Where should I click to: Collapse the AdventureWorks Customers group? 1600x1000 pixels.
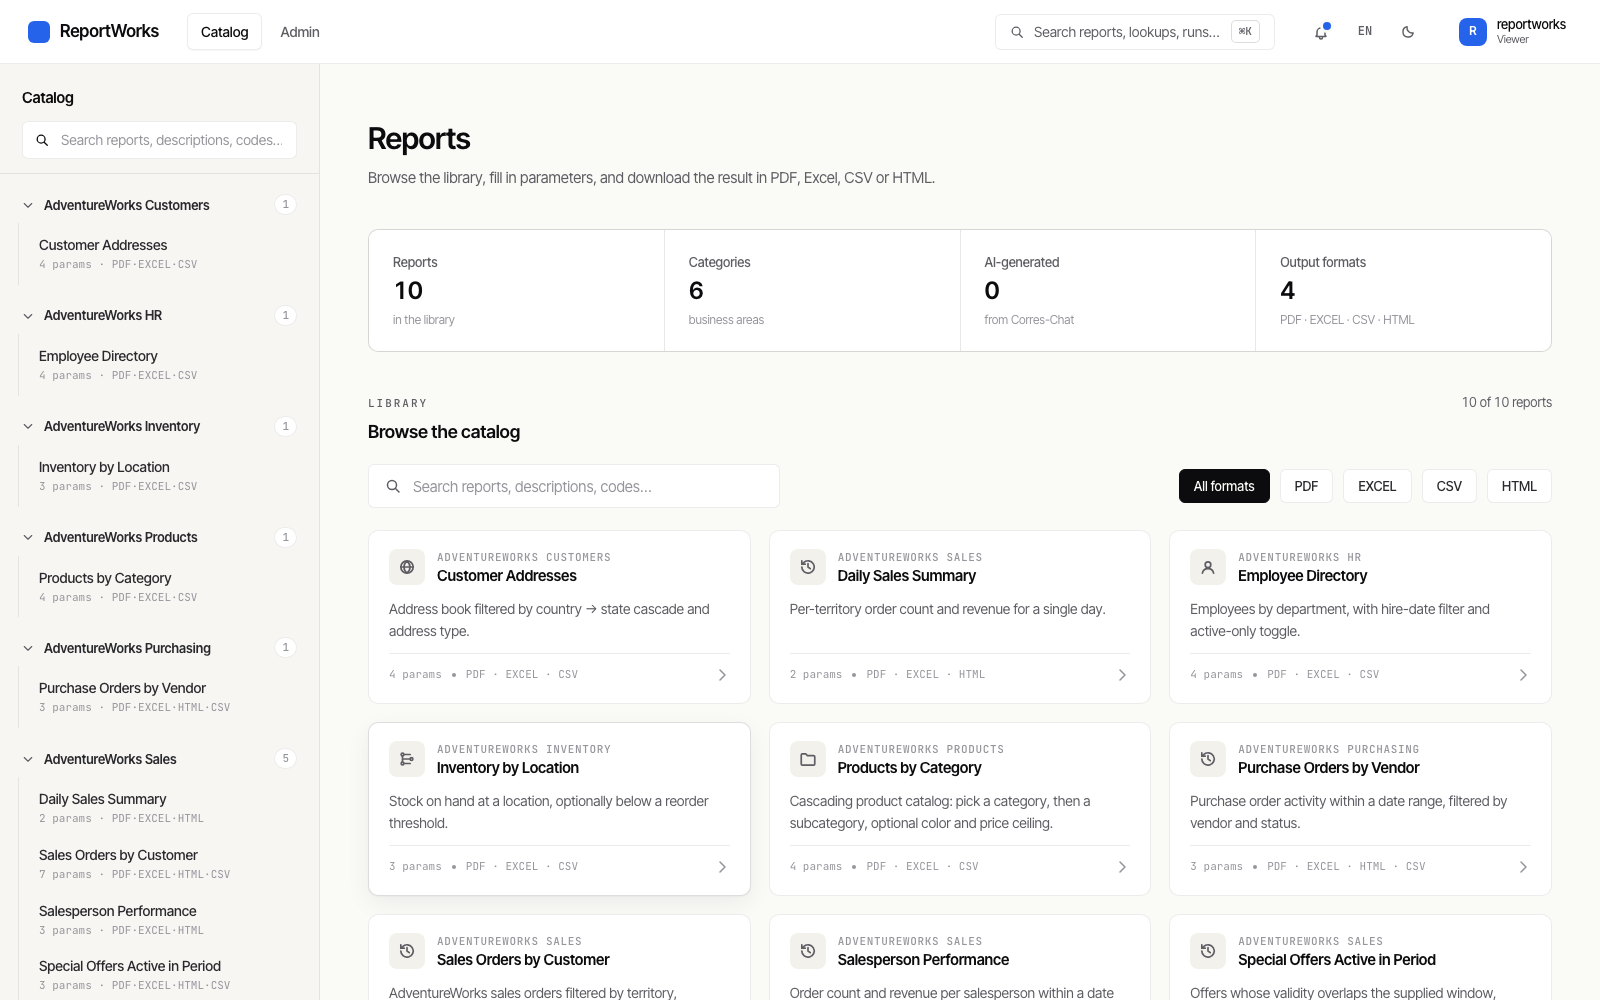tap(28, 206)
